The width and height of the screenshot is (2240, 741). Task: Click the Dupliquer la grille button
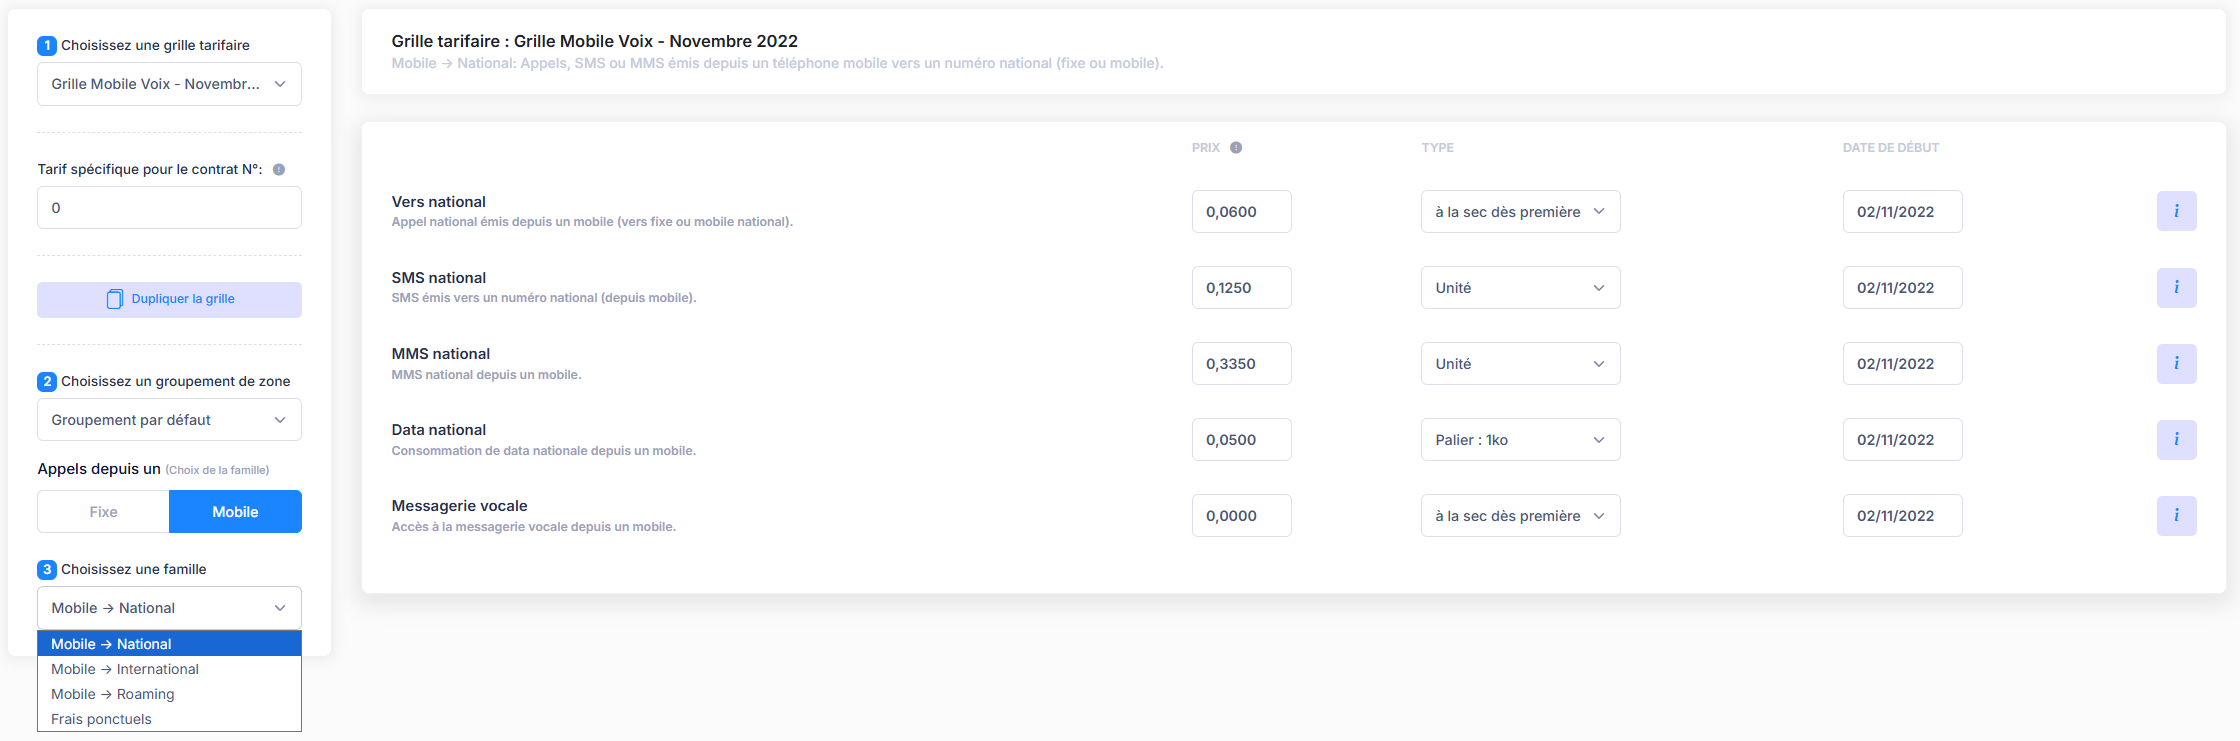coord(169,299)
